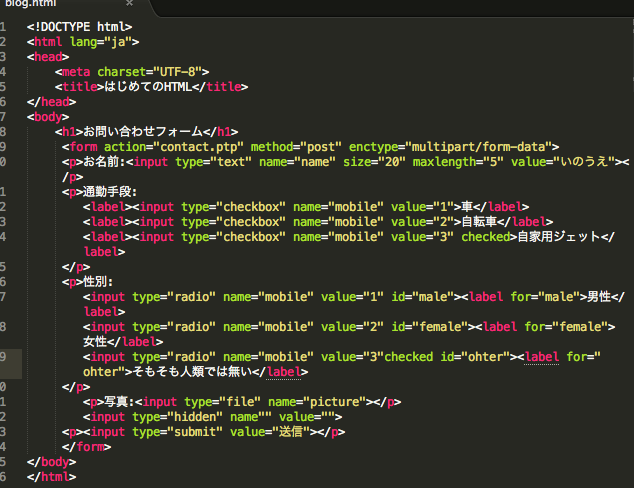Click the type="submit" attribute
This screenshot has height=488, width=634.
click(178, 431)
